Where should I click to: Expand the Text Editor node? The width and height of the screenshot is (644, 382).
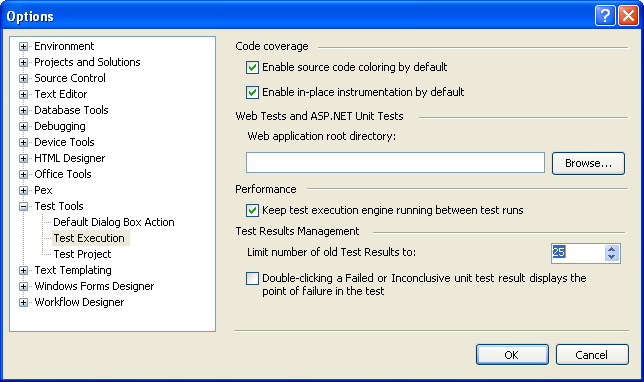(23, 94)
